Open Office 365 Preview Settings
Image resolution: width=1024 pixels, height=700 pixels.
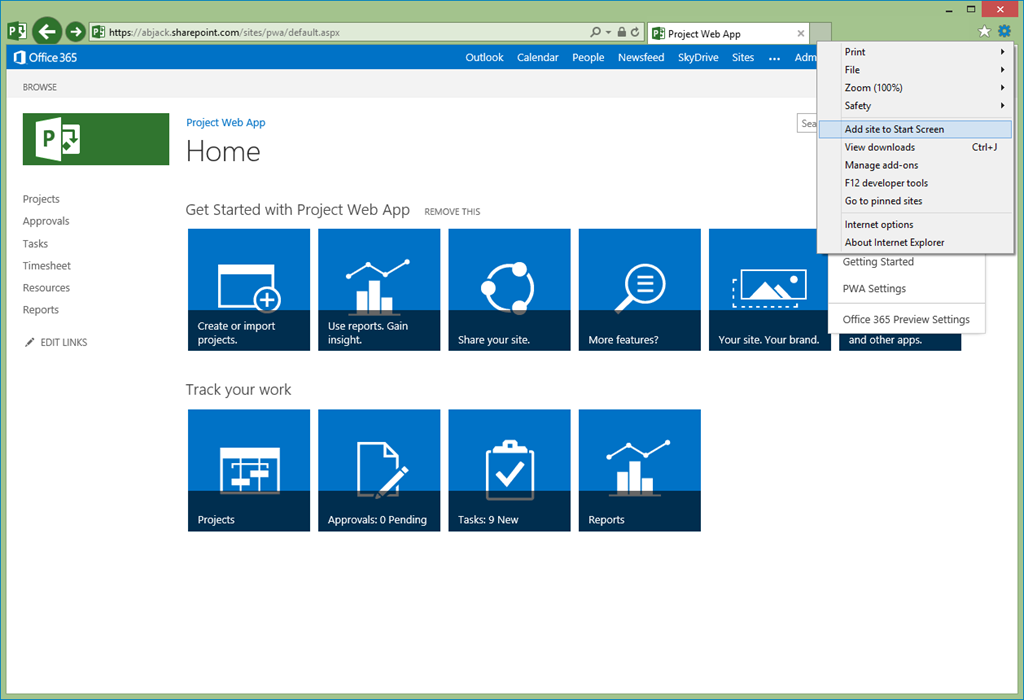click(x=906, y=319)
